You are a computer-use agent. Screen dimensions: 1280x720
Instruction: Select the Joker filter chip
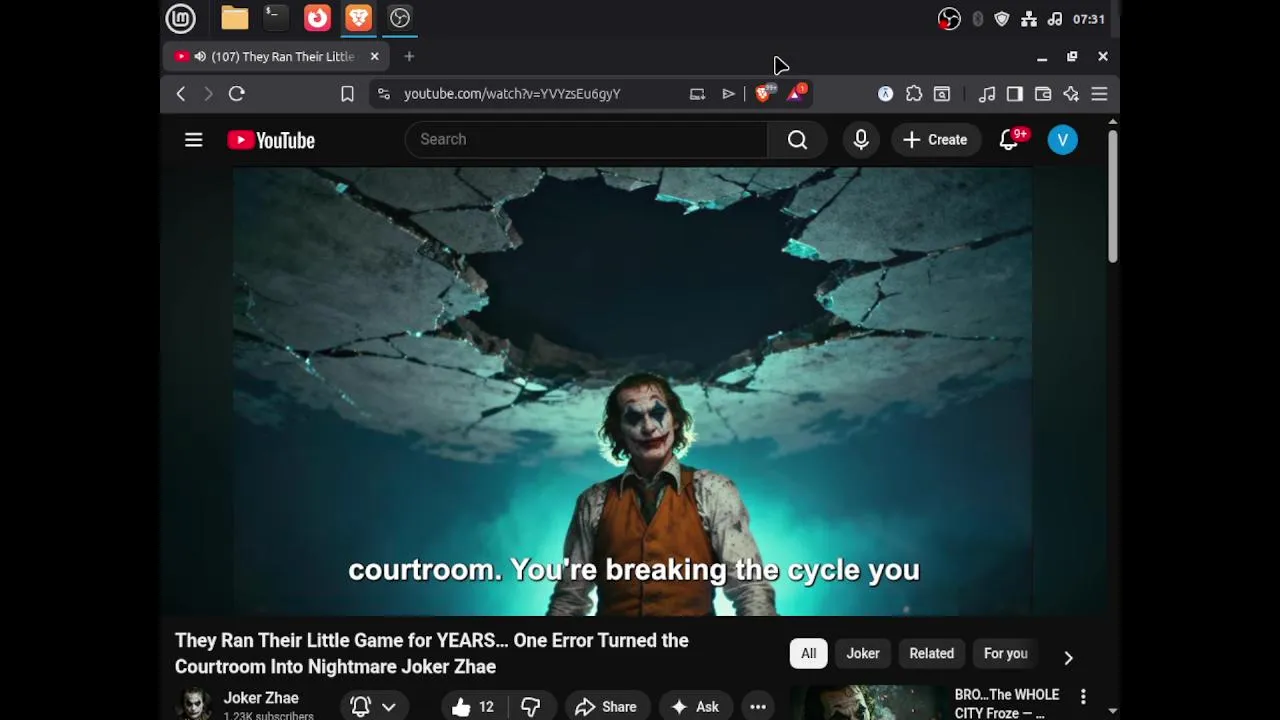(863, 654)
